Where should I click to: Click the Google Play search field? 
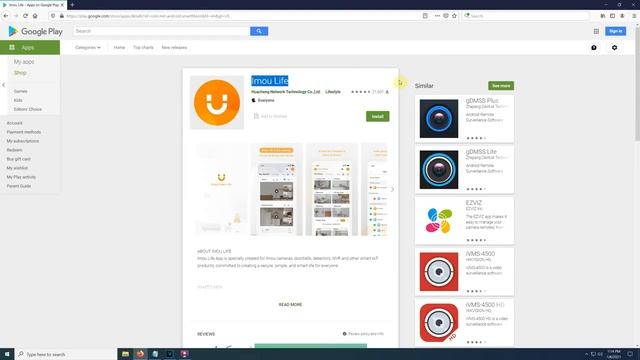(x=162, y=31)
